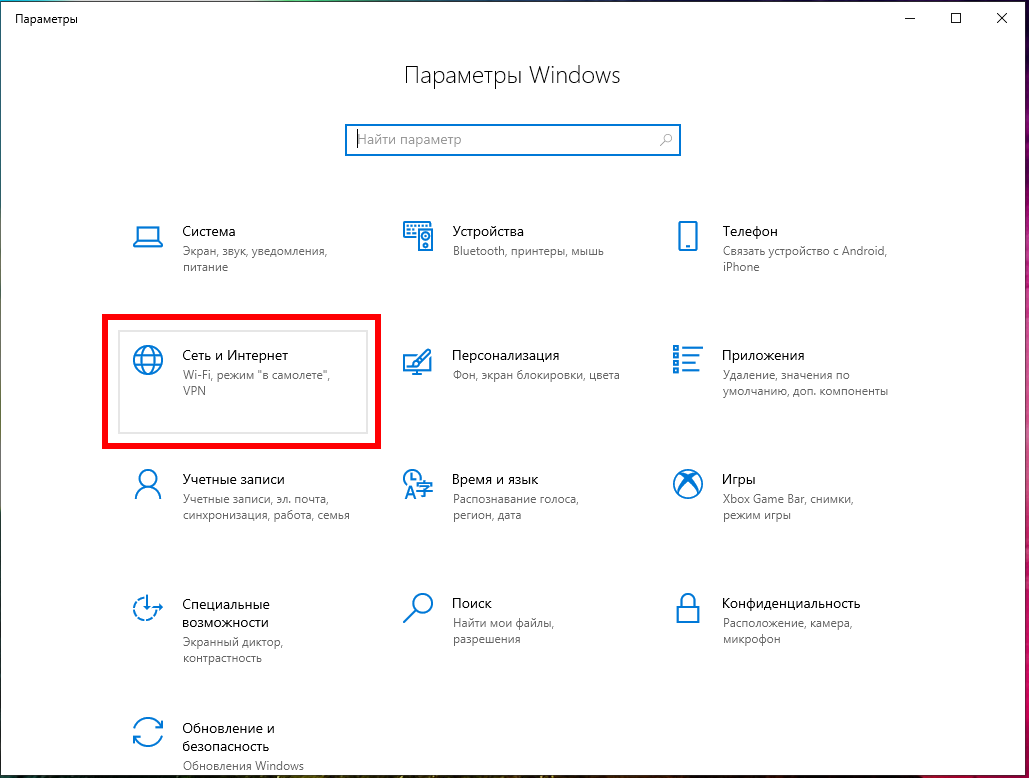The height and width of the screenshot is (778, 1029).
Task: Click the Обновление и безопасность refresh arrows icon
Action: click(148, 732)
